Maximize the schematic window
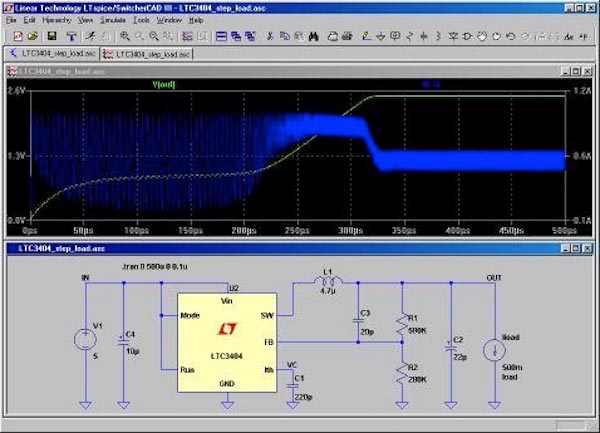 (576, 248)
